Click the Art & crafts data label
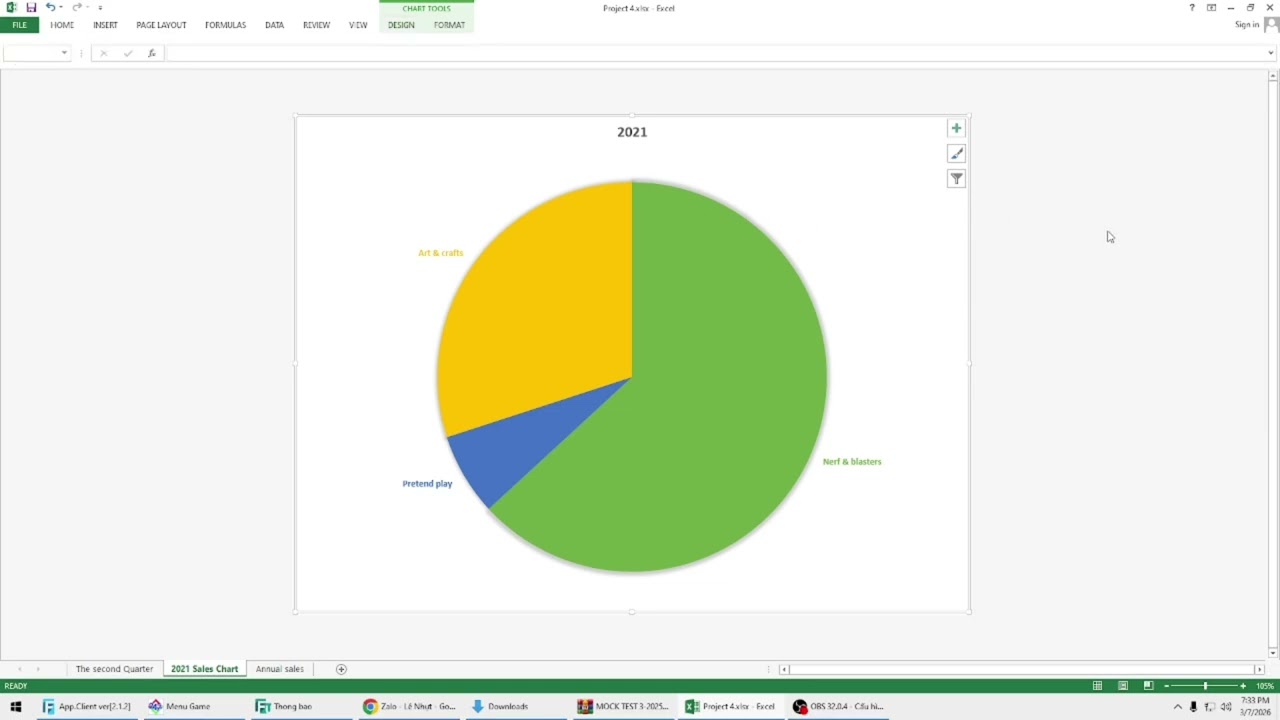The width and height of the screenshot is (1280, 720). coord(440,253)
